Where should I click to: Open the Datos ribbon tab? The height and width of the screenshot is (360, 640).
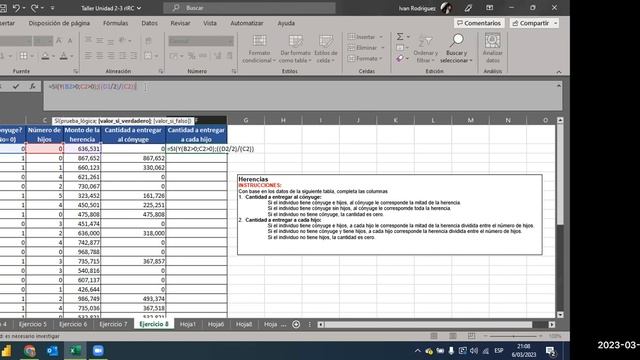[149, 23]
